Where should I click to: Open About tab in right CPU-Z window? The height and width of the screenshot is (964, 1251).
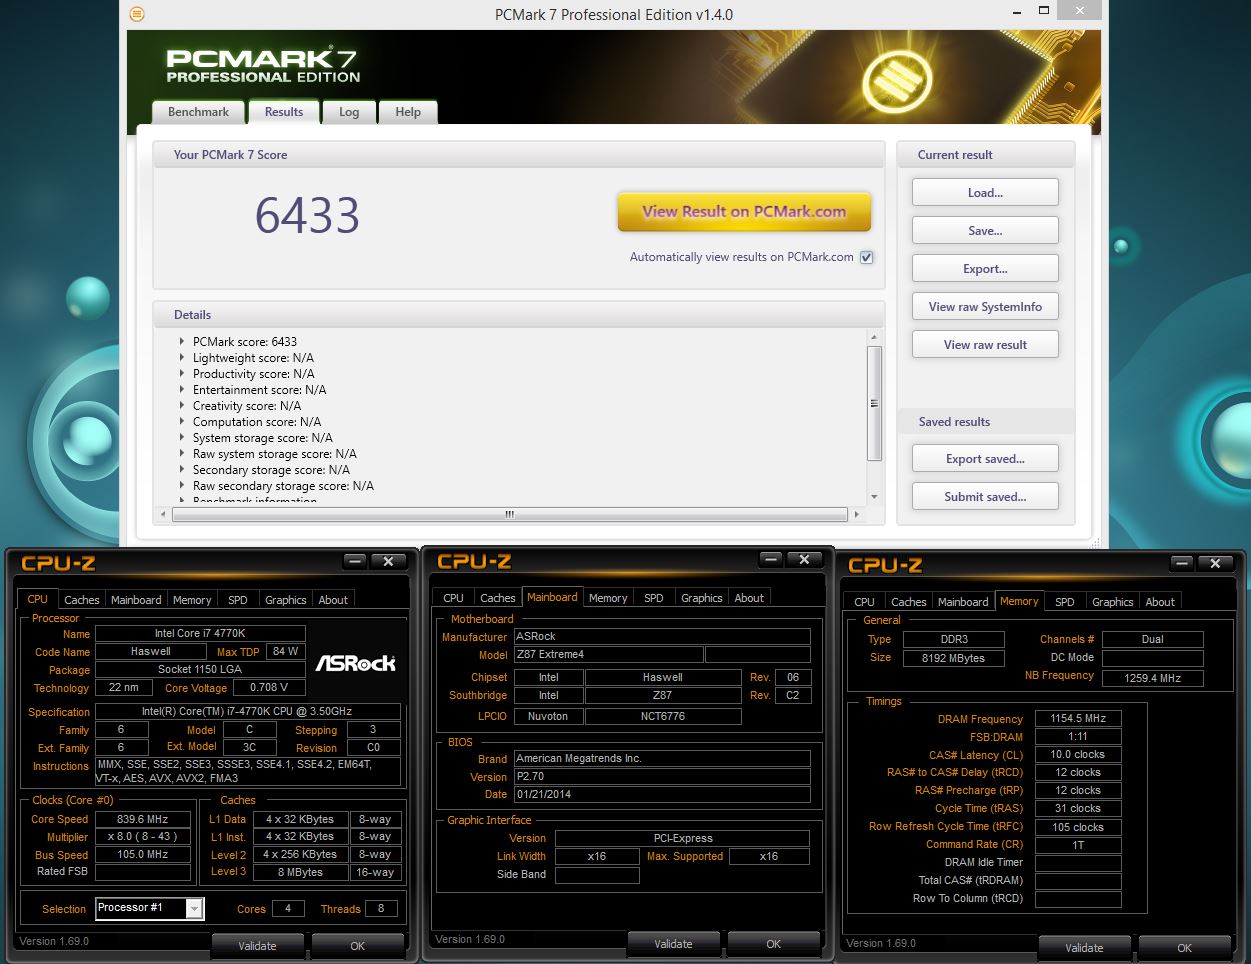pyautogui.click(x=1160, y=602)
